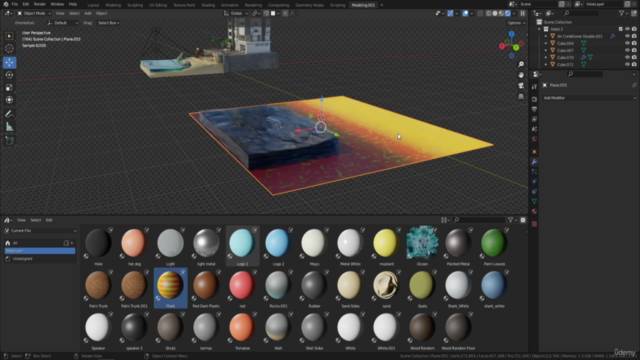The height and width of the screenshot is (360, 640).
Task: Open the Modifiers wrench properties tab
Action: tap(534, 162)
